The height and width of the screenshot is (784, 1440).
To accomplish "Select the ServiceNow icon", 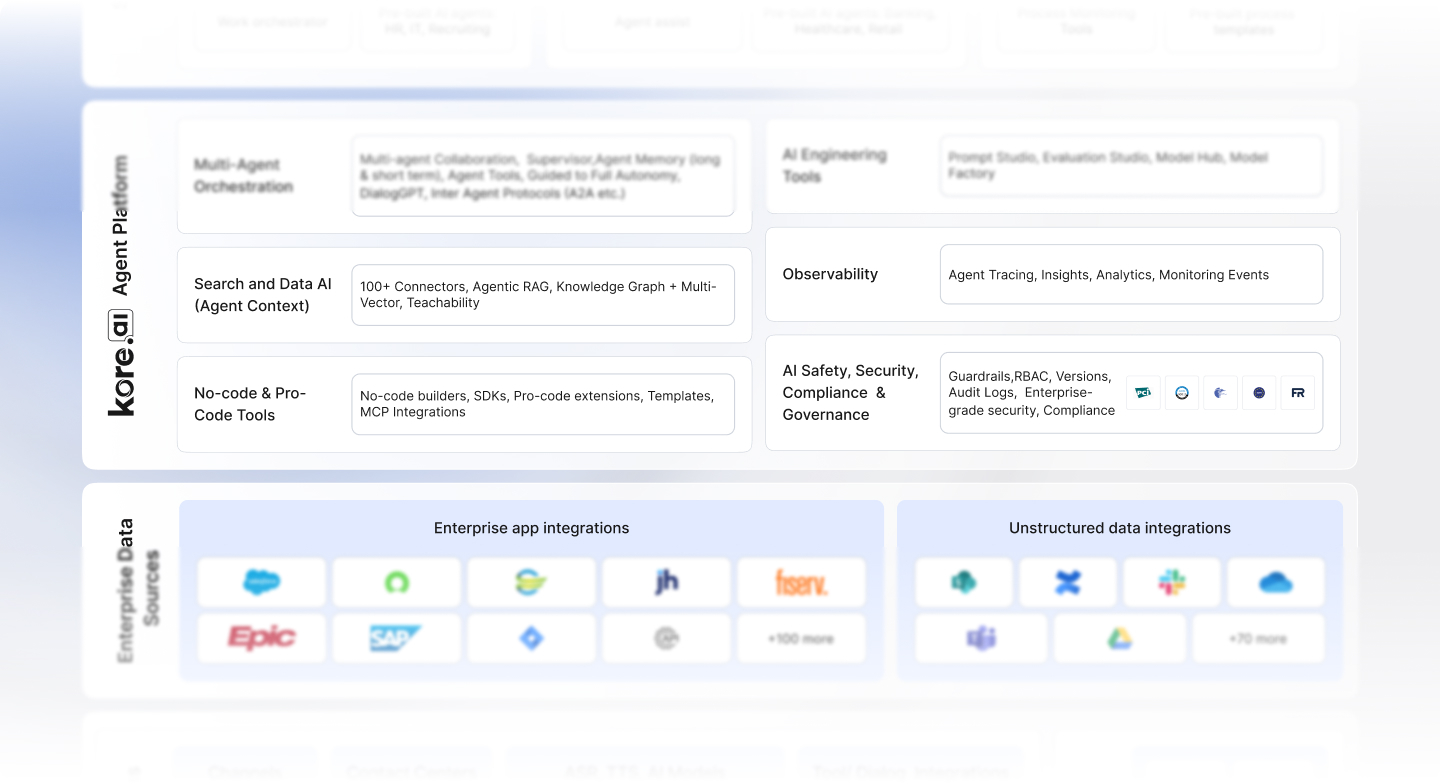I will click(396, 582).
